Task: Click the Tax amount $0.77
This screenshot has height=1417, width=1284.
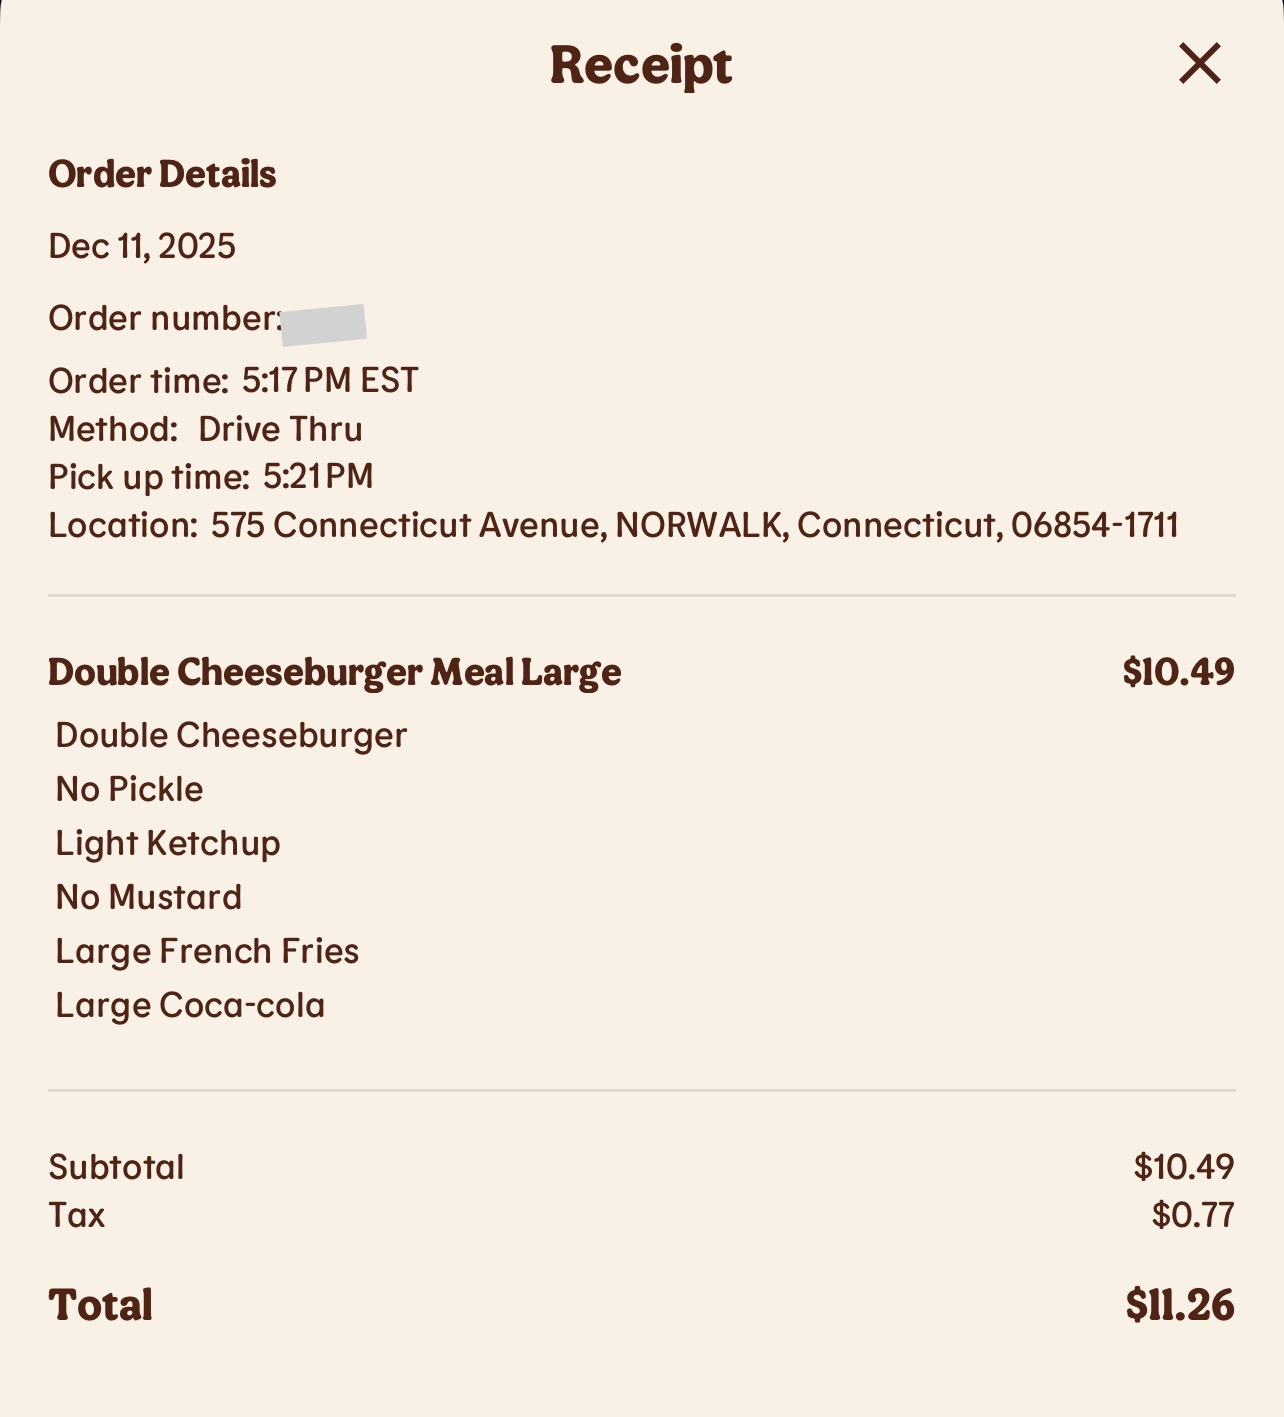Action: click(1193, 1215)
